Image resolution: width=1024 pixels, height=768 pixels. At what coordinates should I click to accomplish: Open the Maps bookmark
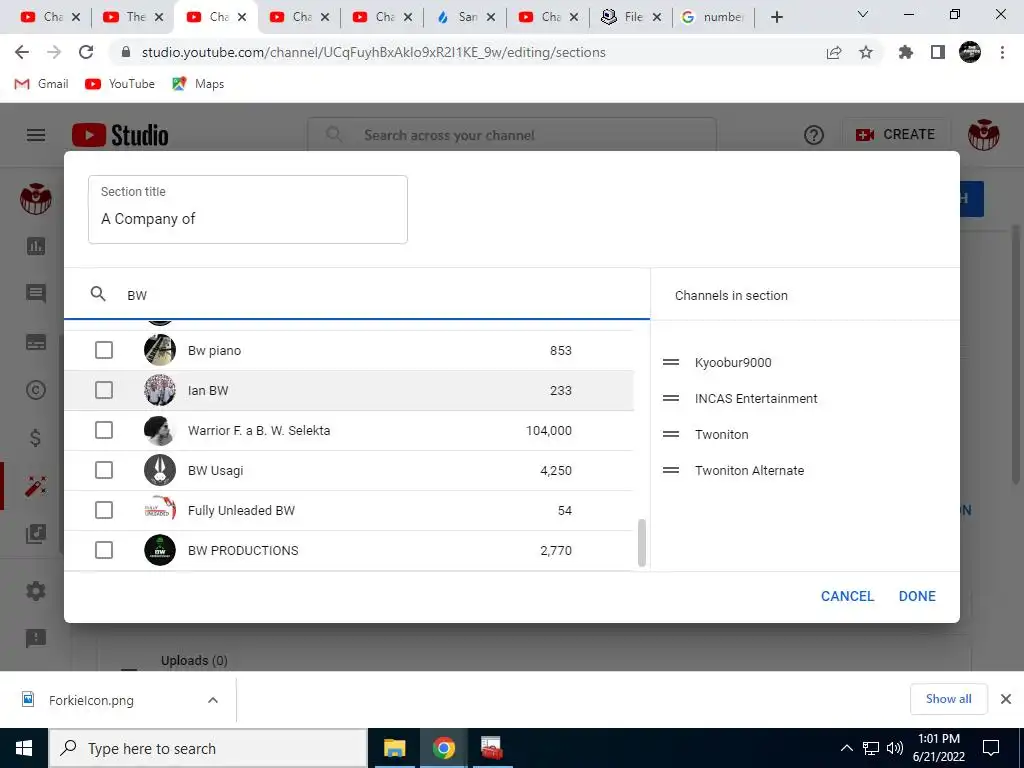tap(198, 84)
